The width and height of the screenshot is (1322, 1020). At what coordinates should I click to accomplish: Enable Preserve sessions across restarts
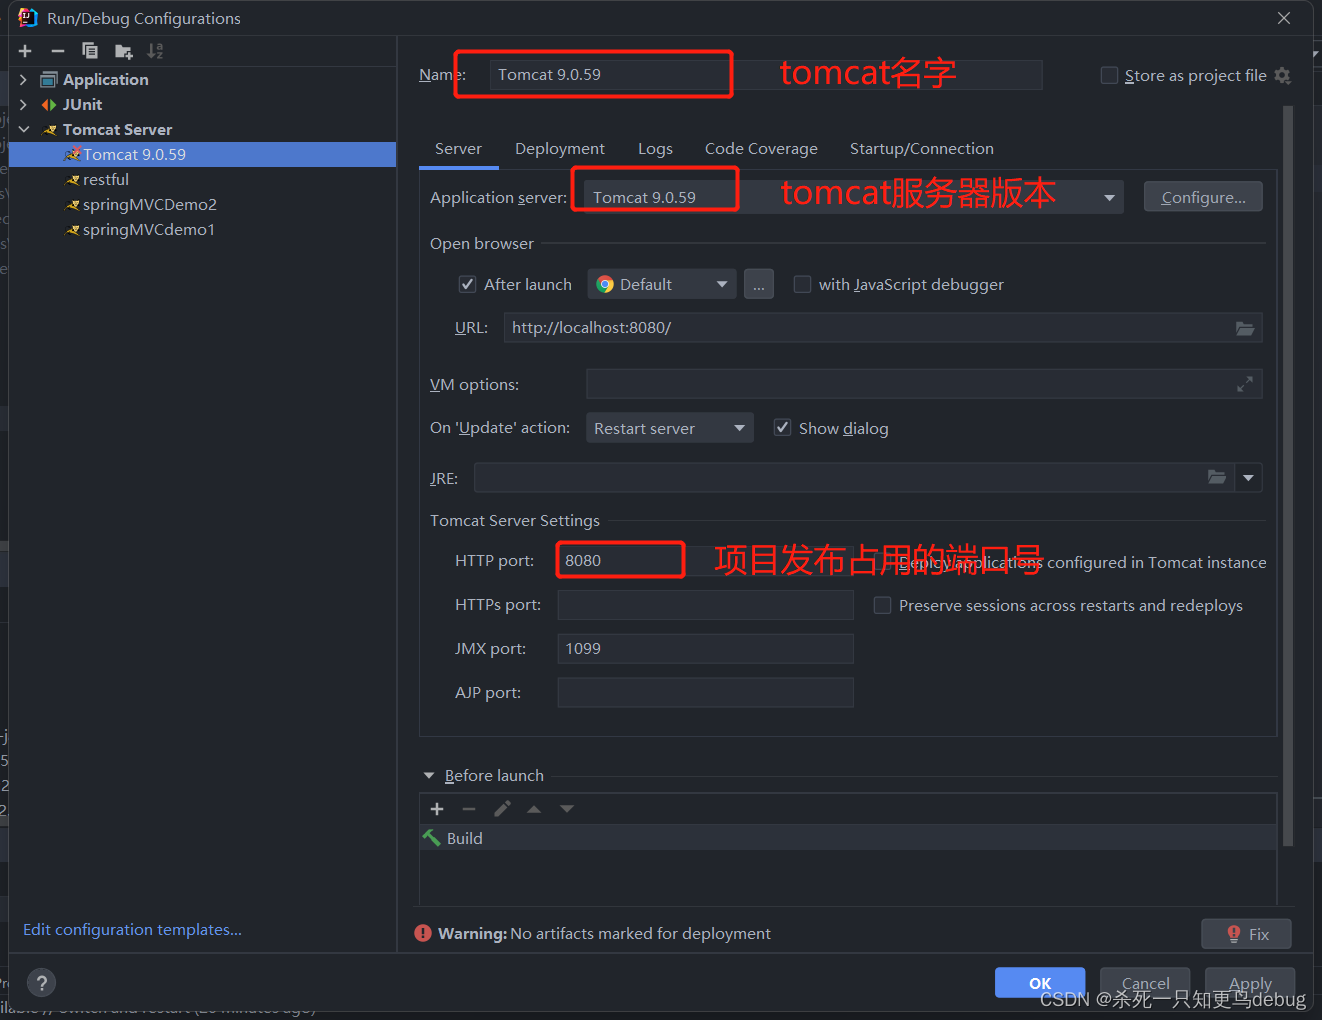tap(882, 605)
